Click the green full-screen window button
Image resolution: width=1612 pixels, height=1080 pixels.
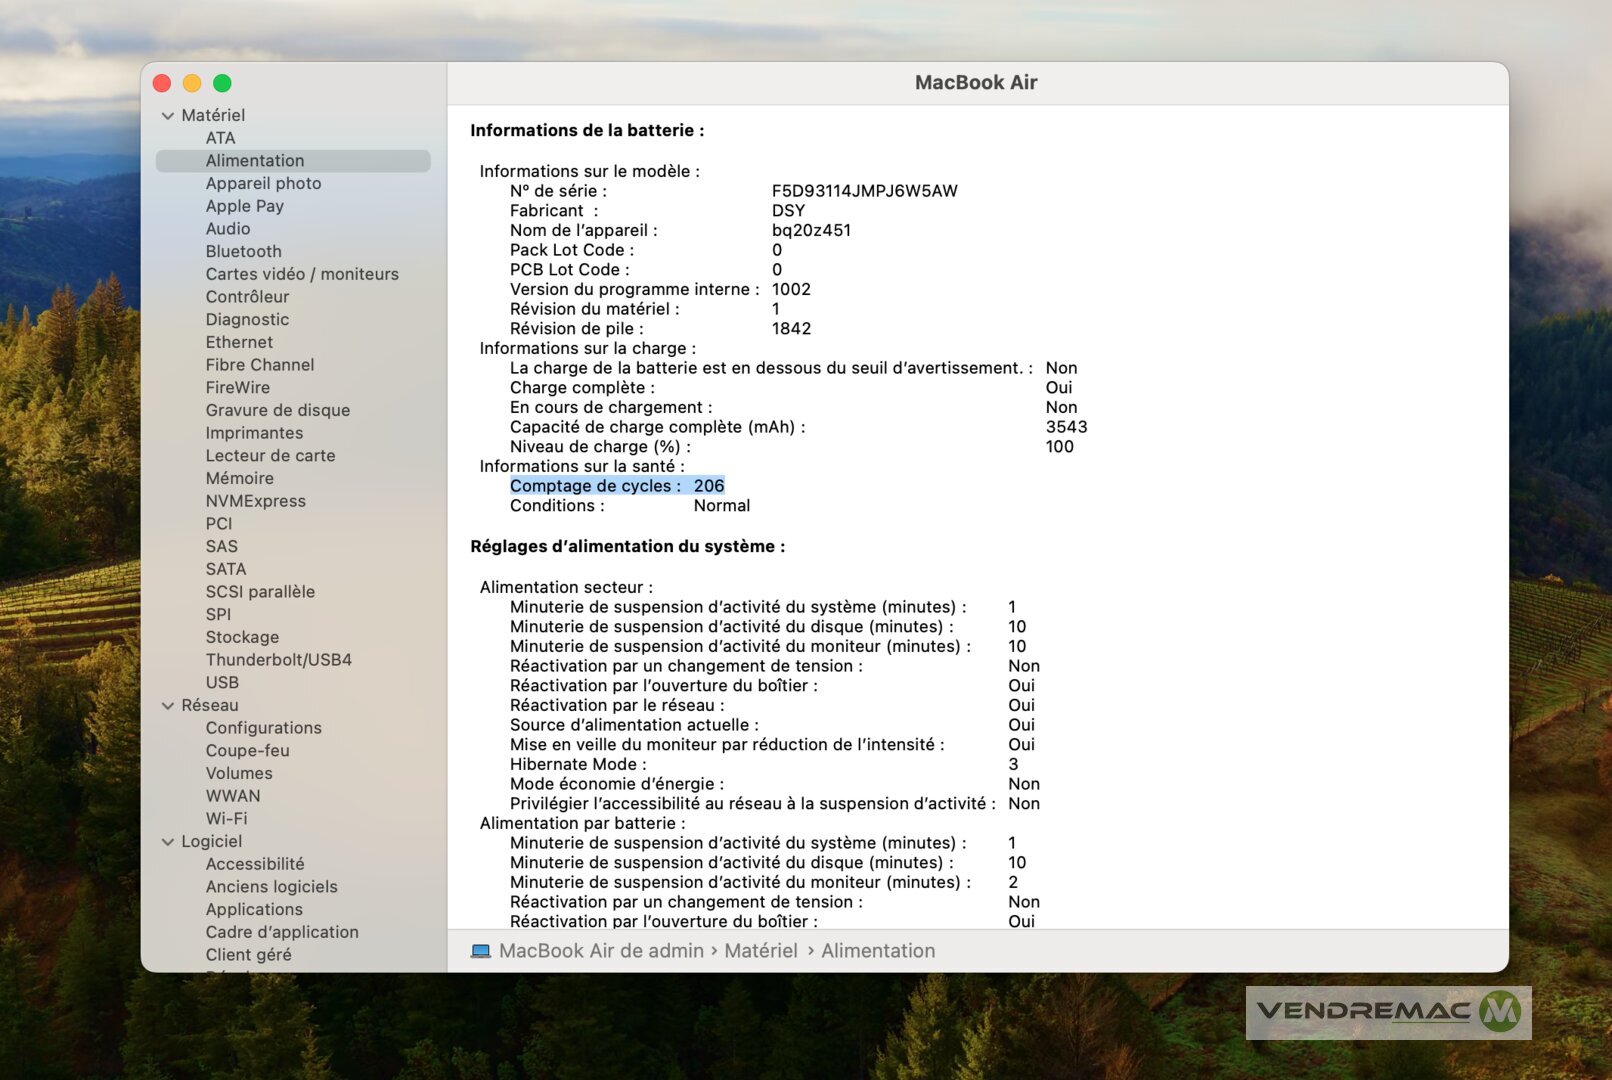click(x=222, y=83)
